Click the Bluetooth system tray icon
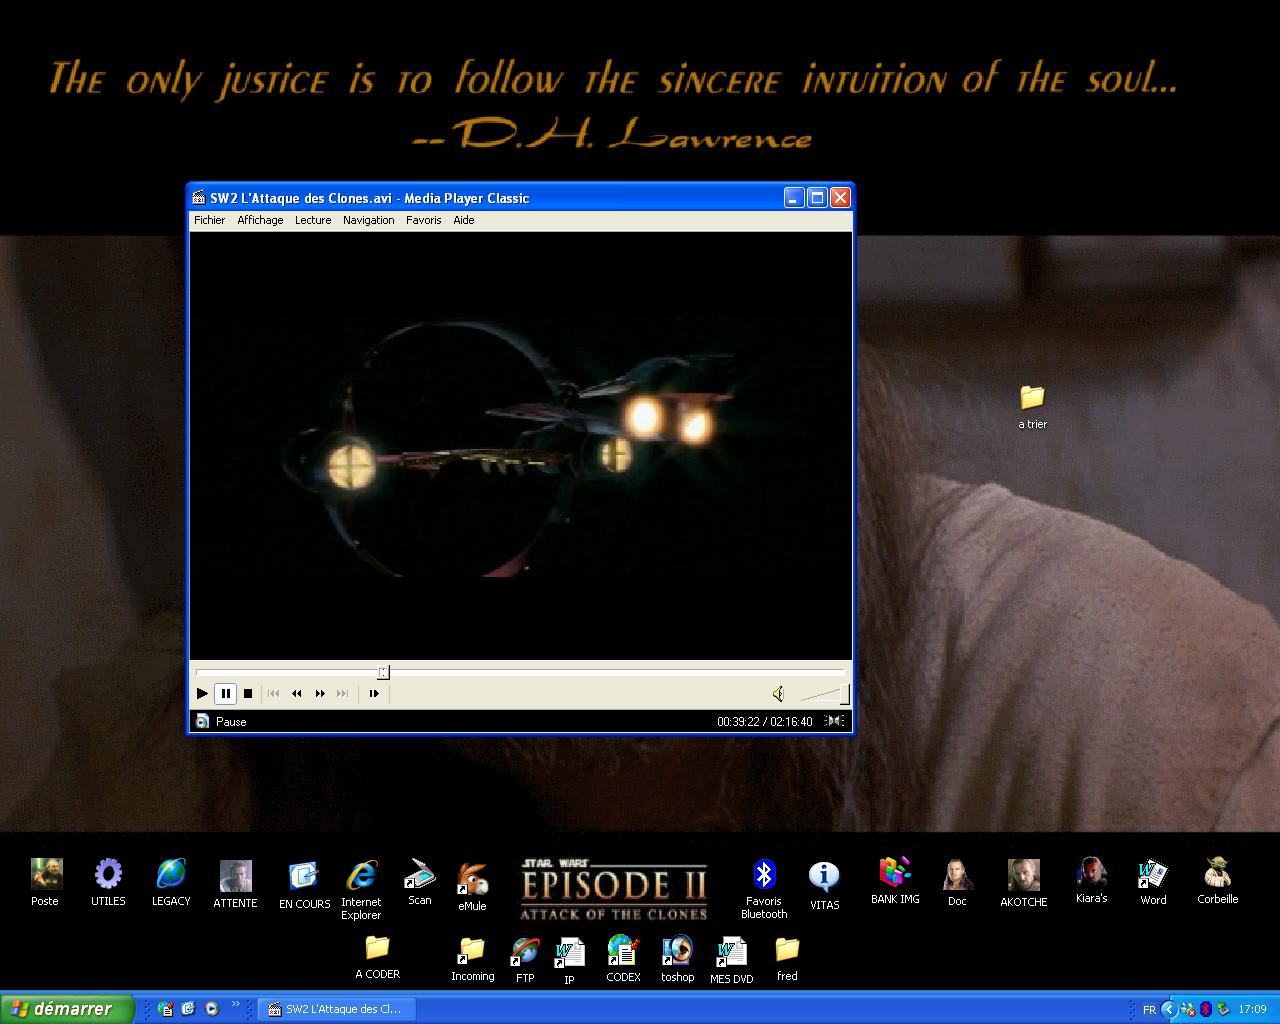Viewport: 1280px width, 1024px height. tap(1205, 1009)
